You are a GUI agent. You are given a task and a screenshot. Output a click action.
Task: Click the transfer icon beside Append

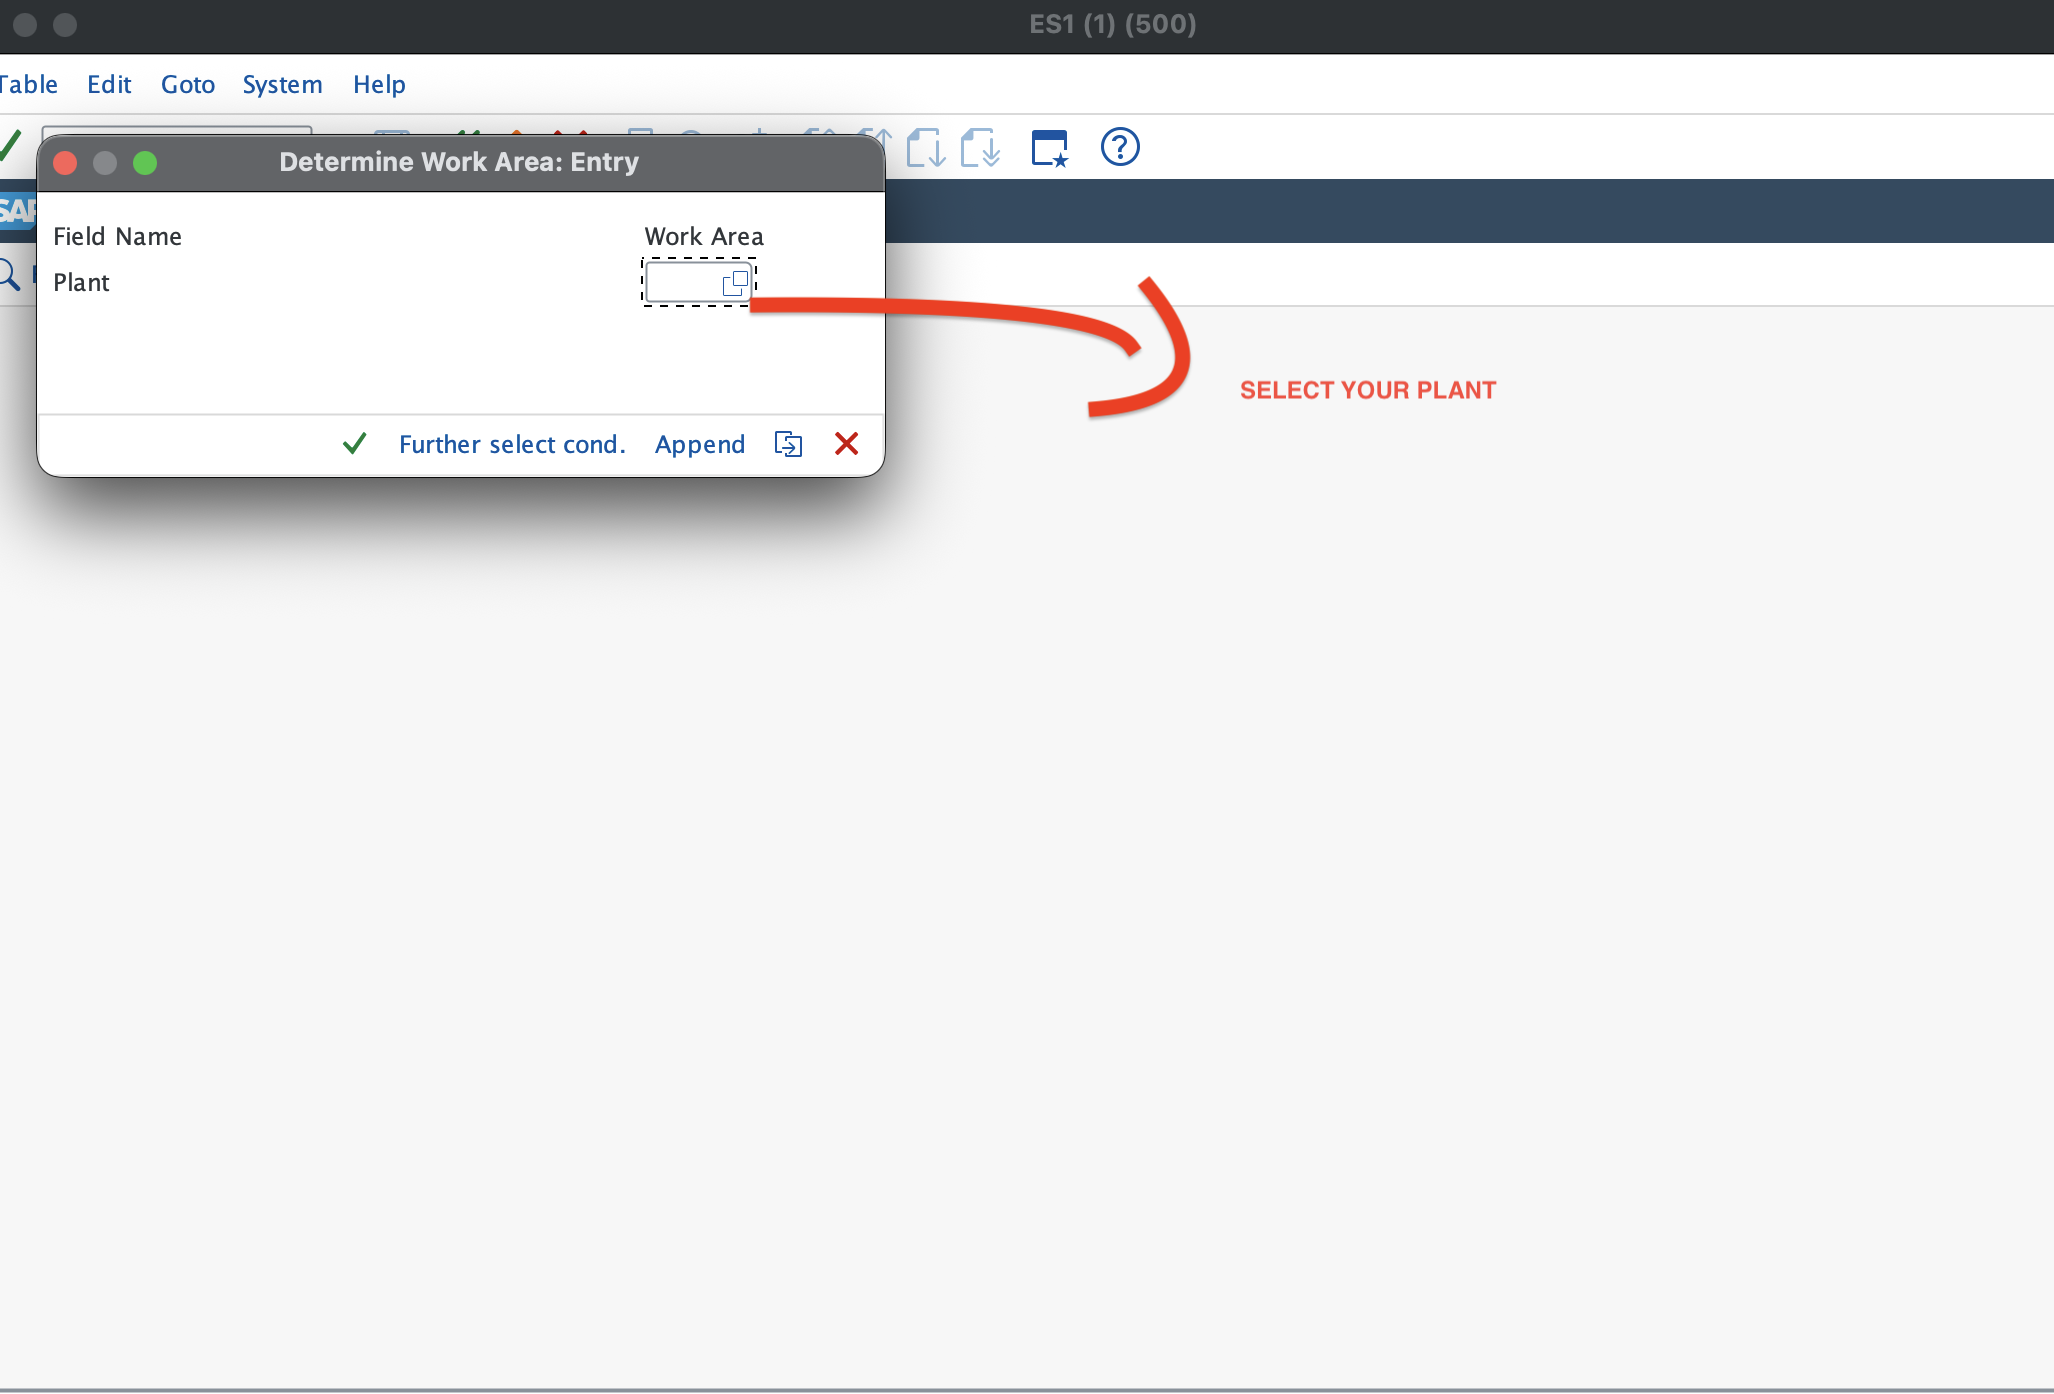tap(788, 444)
